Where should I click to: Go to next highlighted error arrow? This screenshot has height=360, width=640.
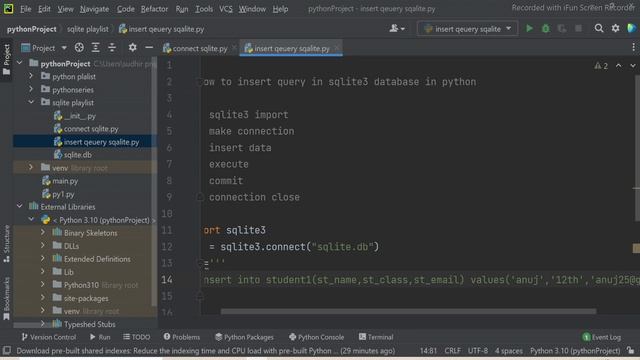(633, 66)
